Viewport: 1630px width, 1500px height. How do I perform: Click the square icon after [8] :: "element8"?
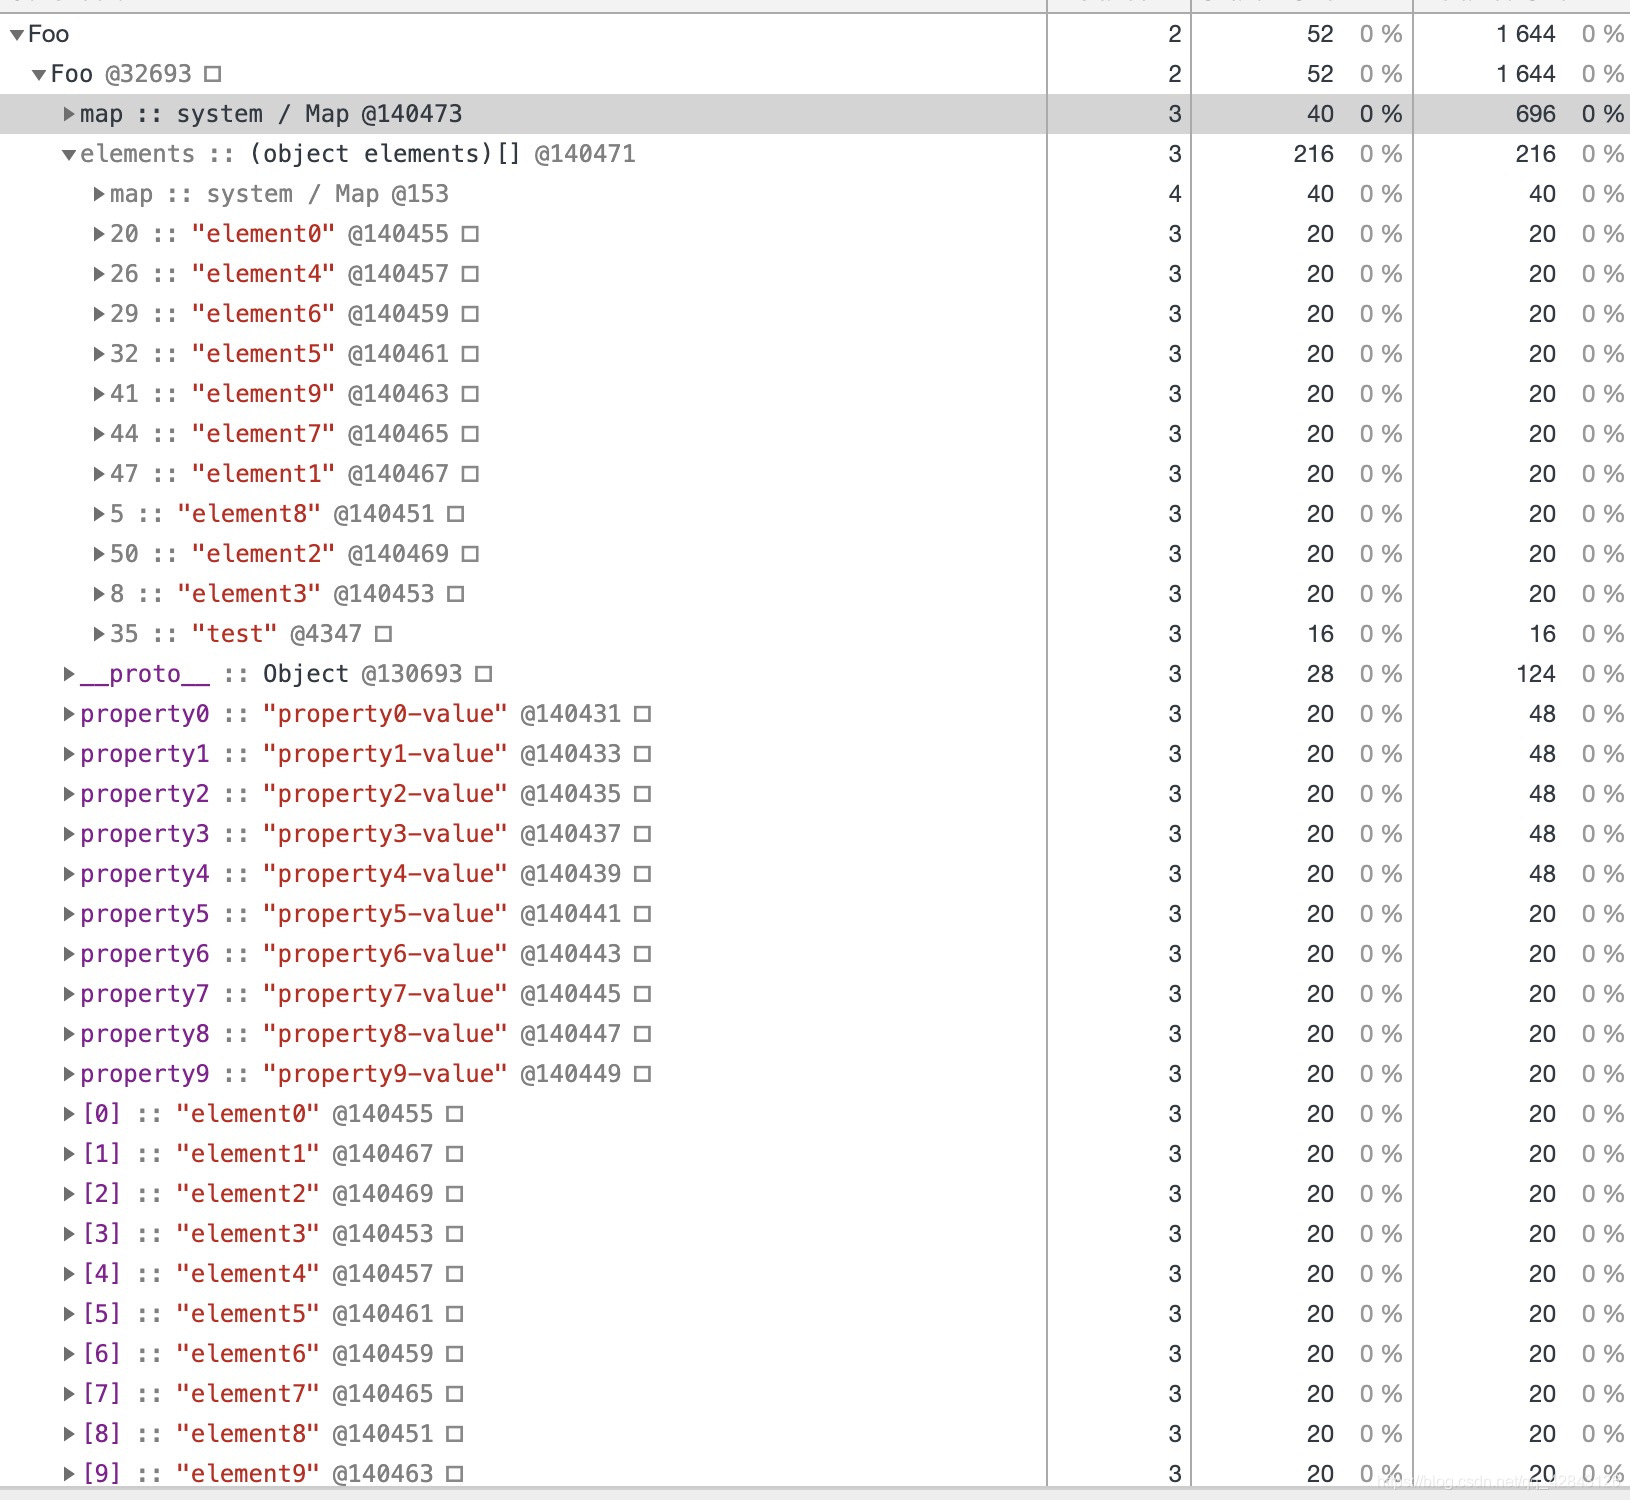click(x=455, y=1434)
